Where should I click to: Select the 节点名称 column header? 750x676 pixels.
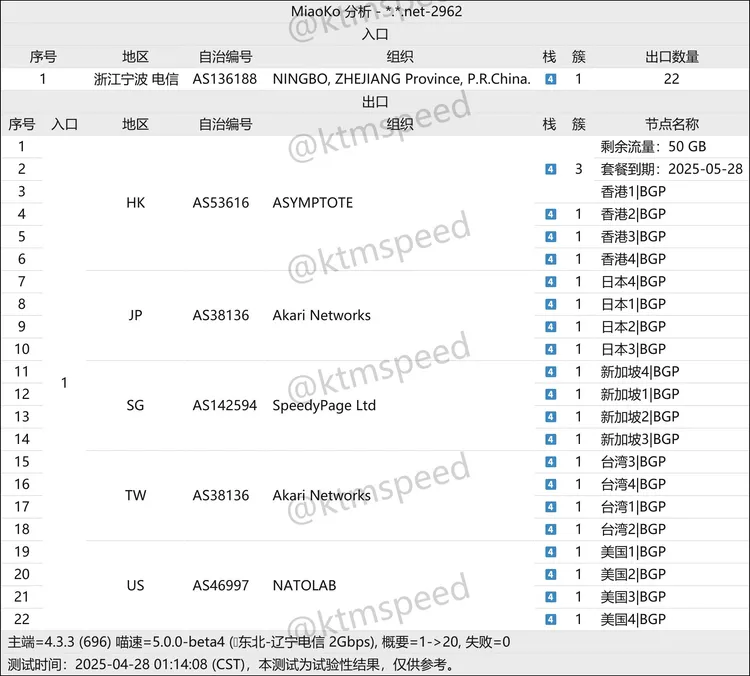(x=671, y=124)
